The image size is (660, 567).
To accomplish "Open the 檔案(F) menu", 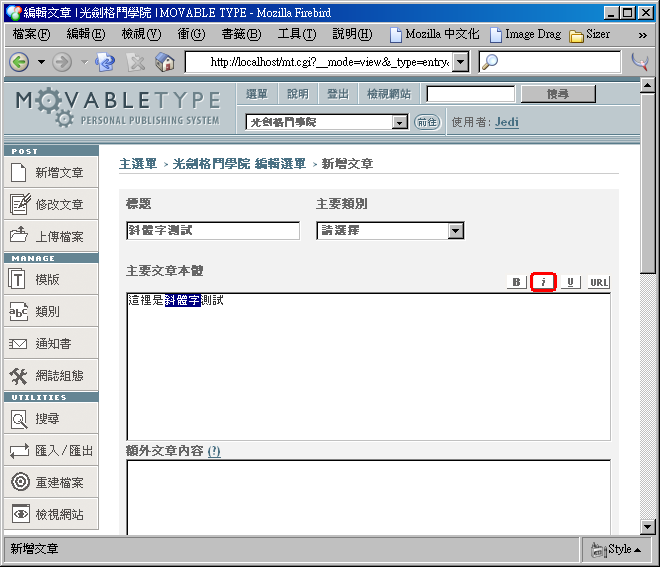I will (x=31, y=34).
